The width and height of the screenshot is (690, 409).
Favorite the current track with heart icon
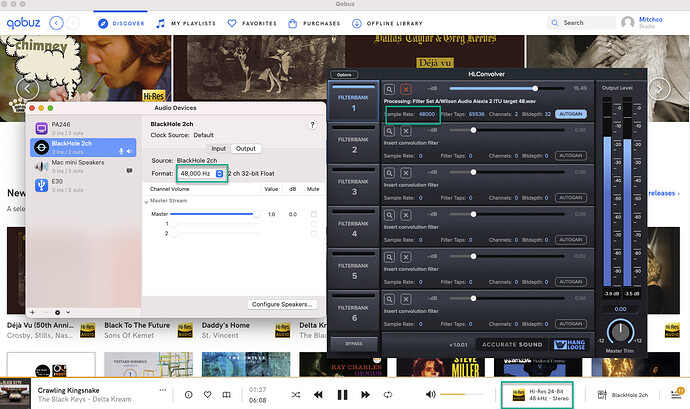(x=207, y=395)
